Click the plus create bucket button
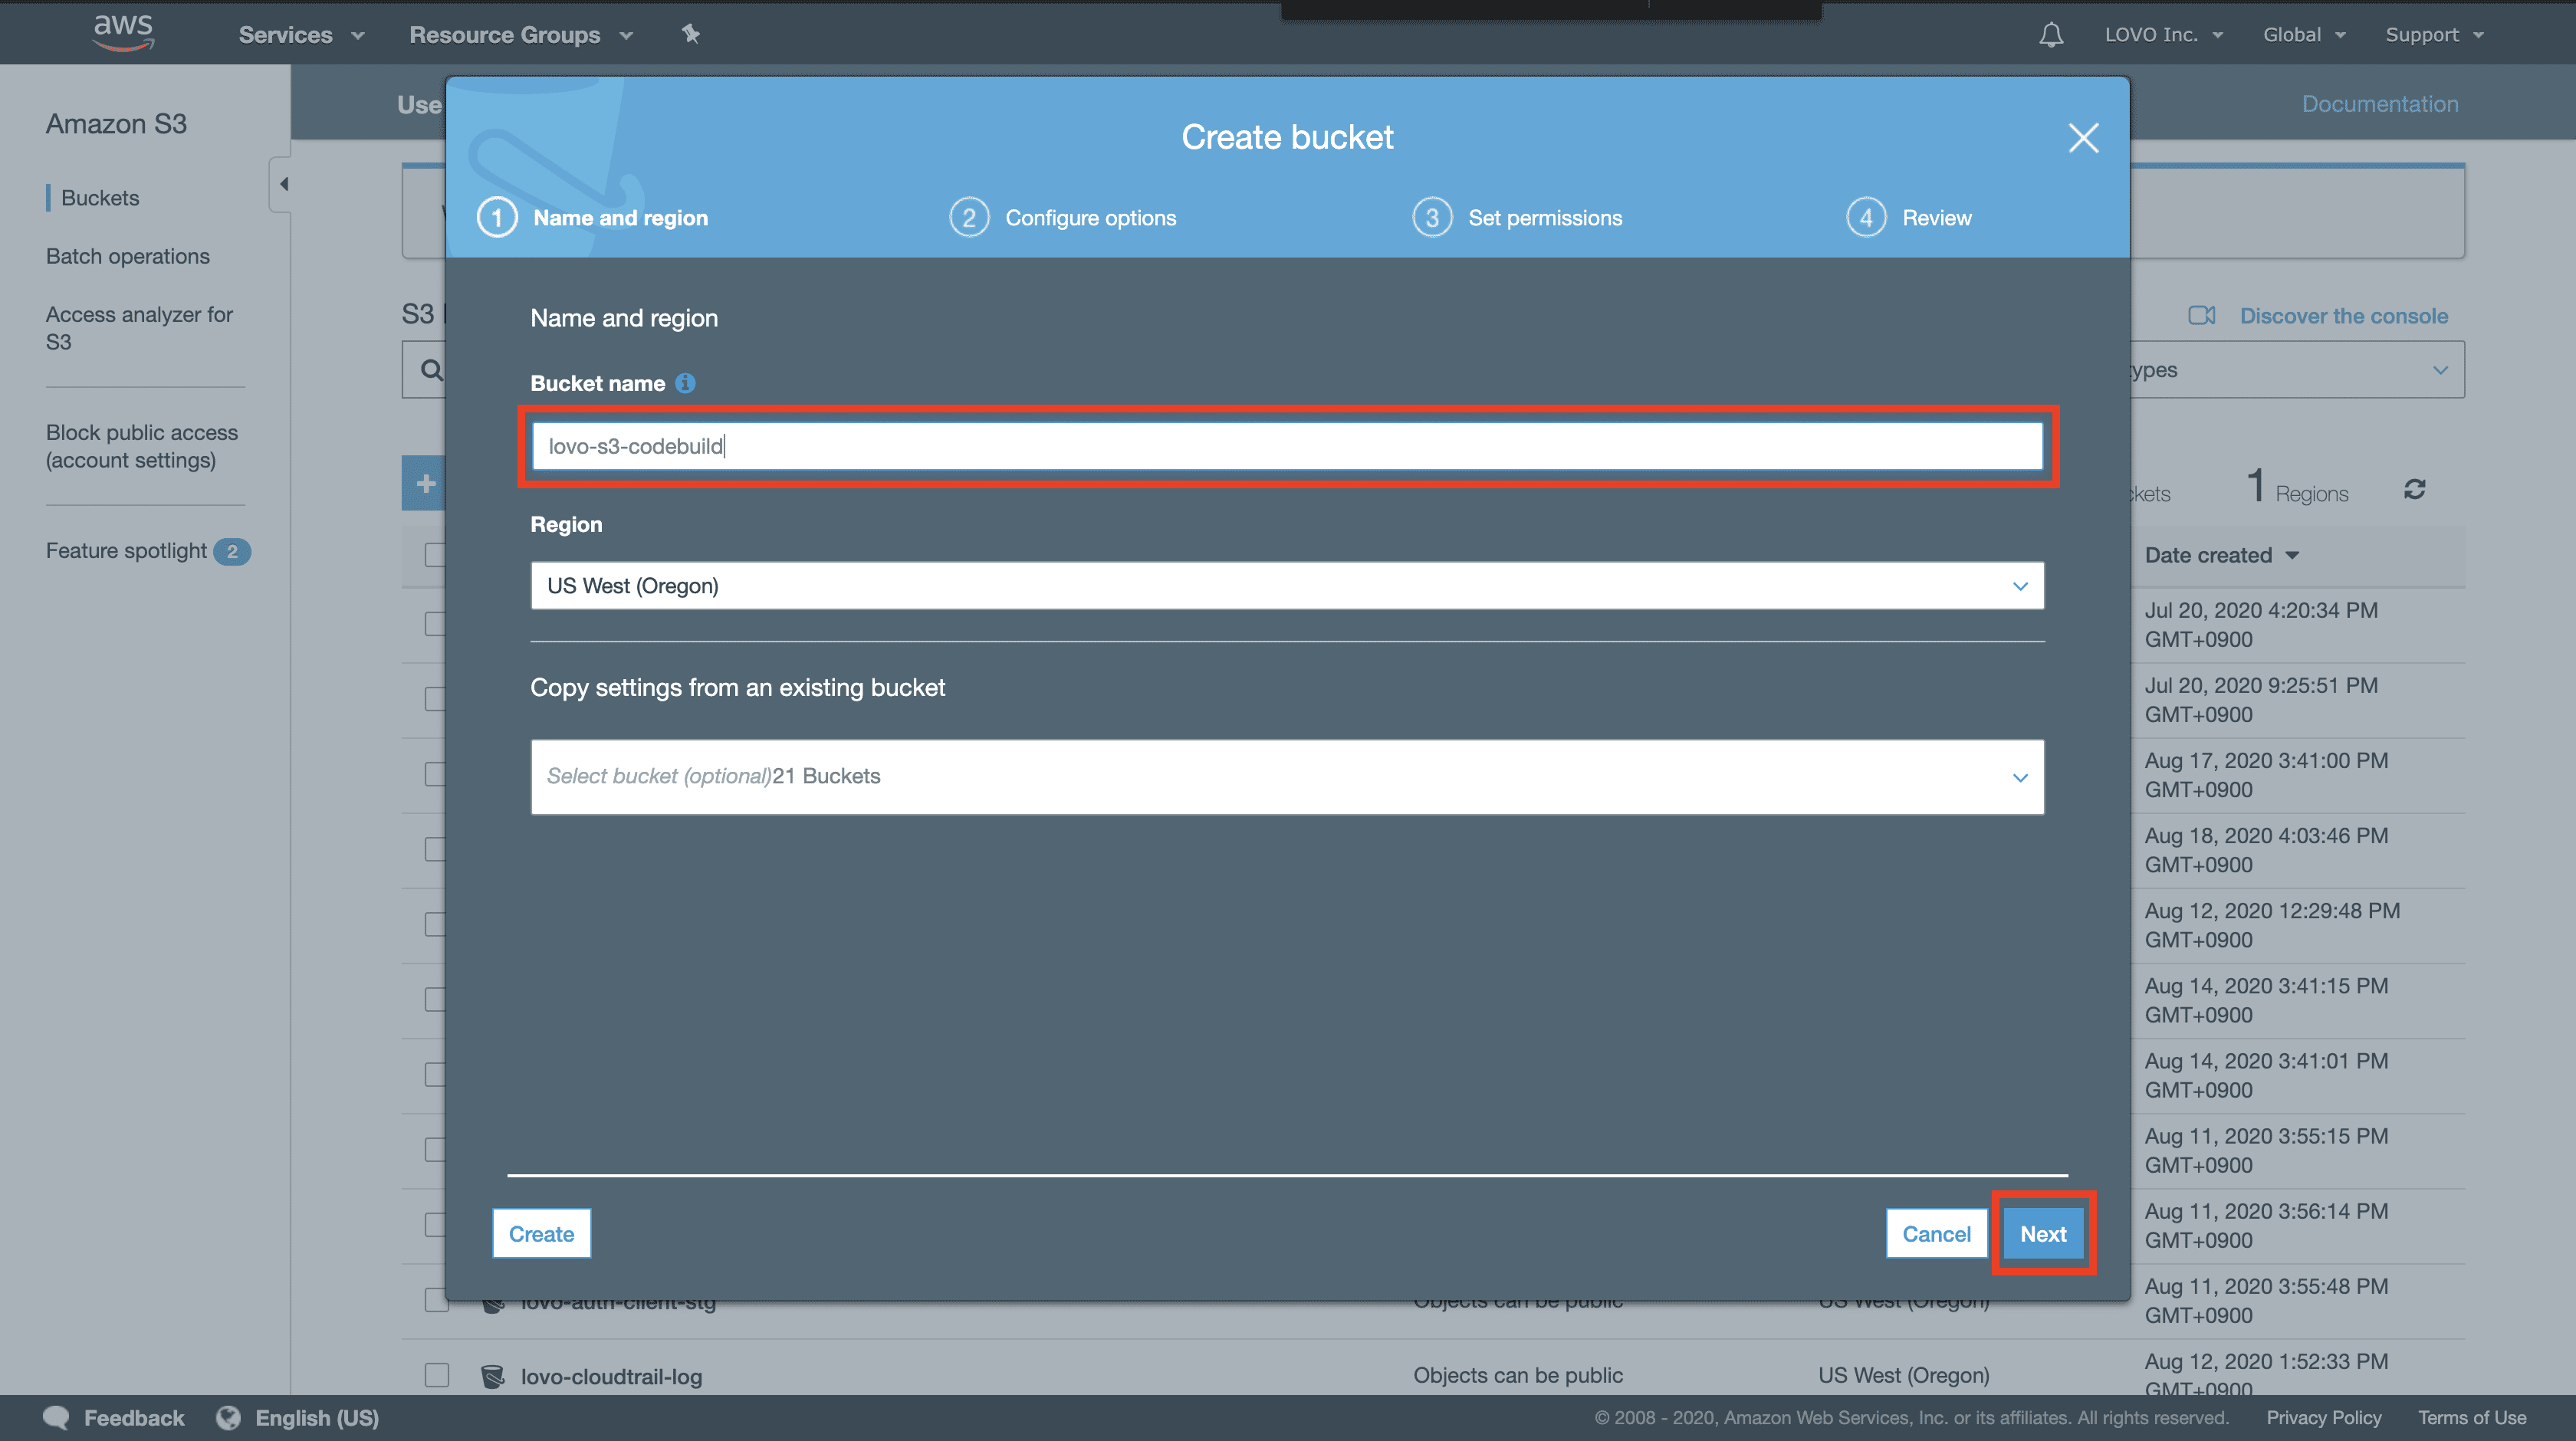Screen dimensions: 2576x1441 [x=424, y=484]
